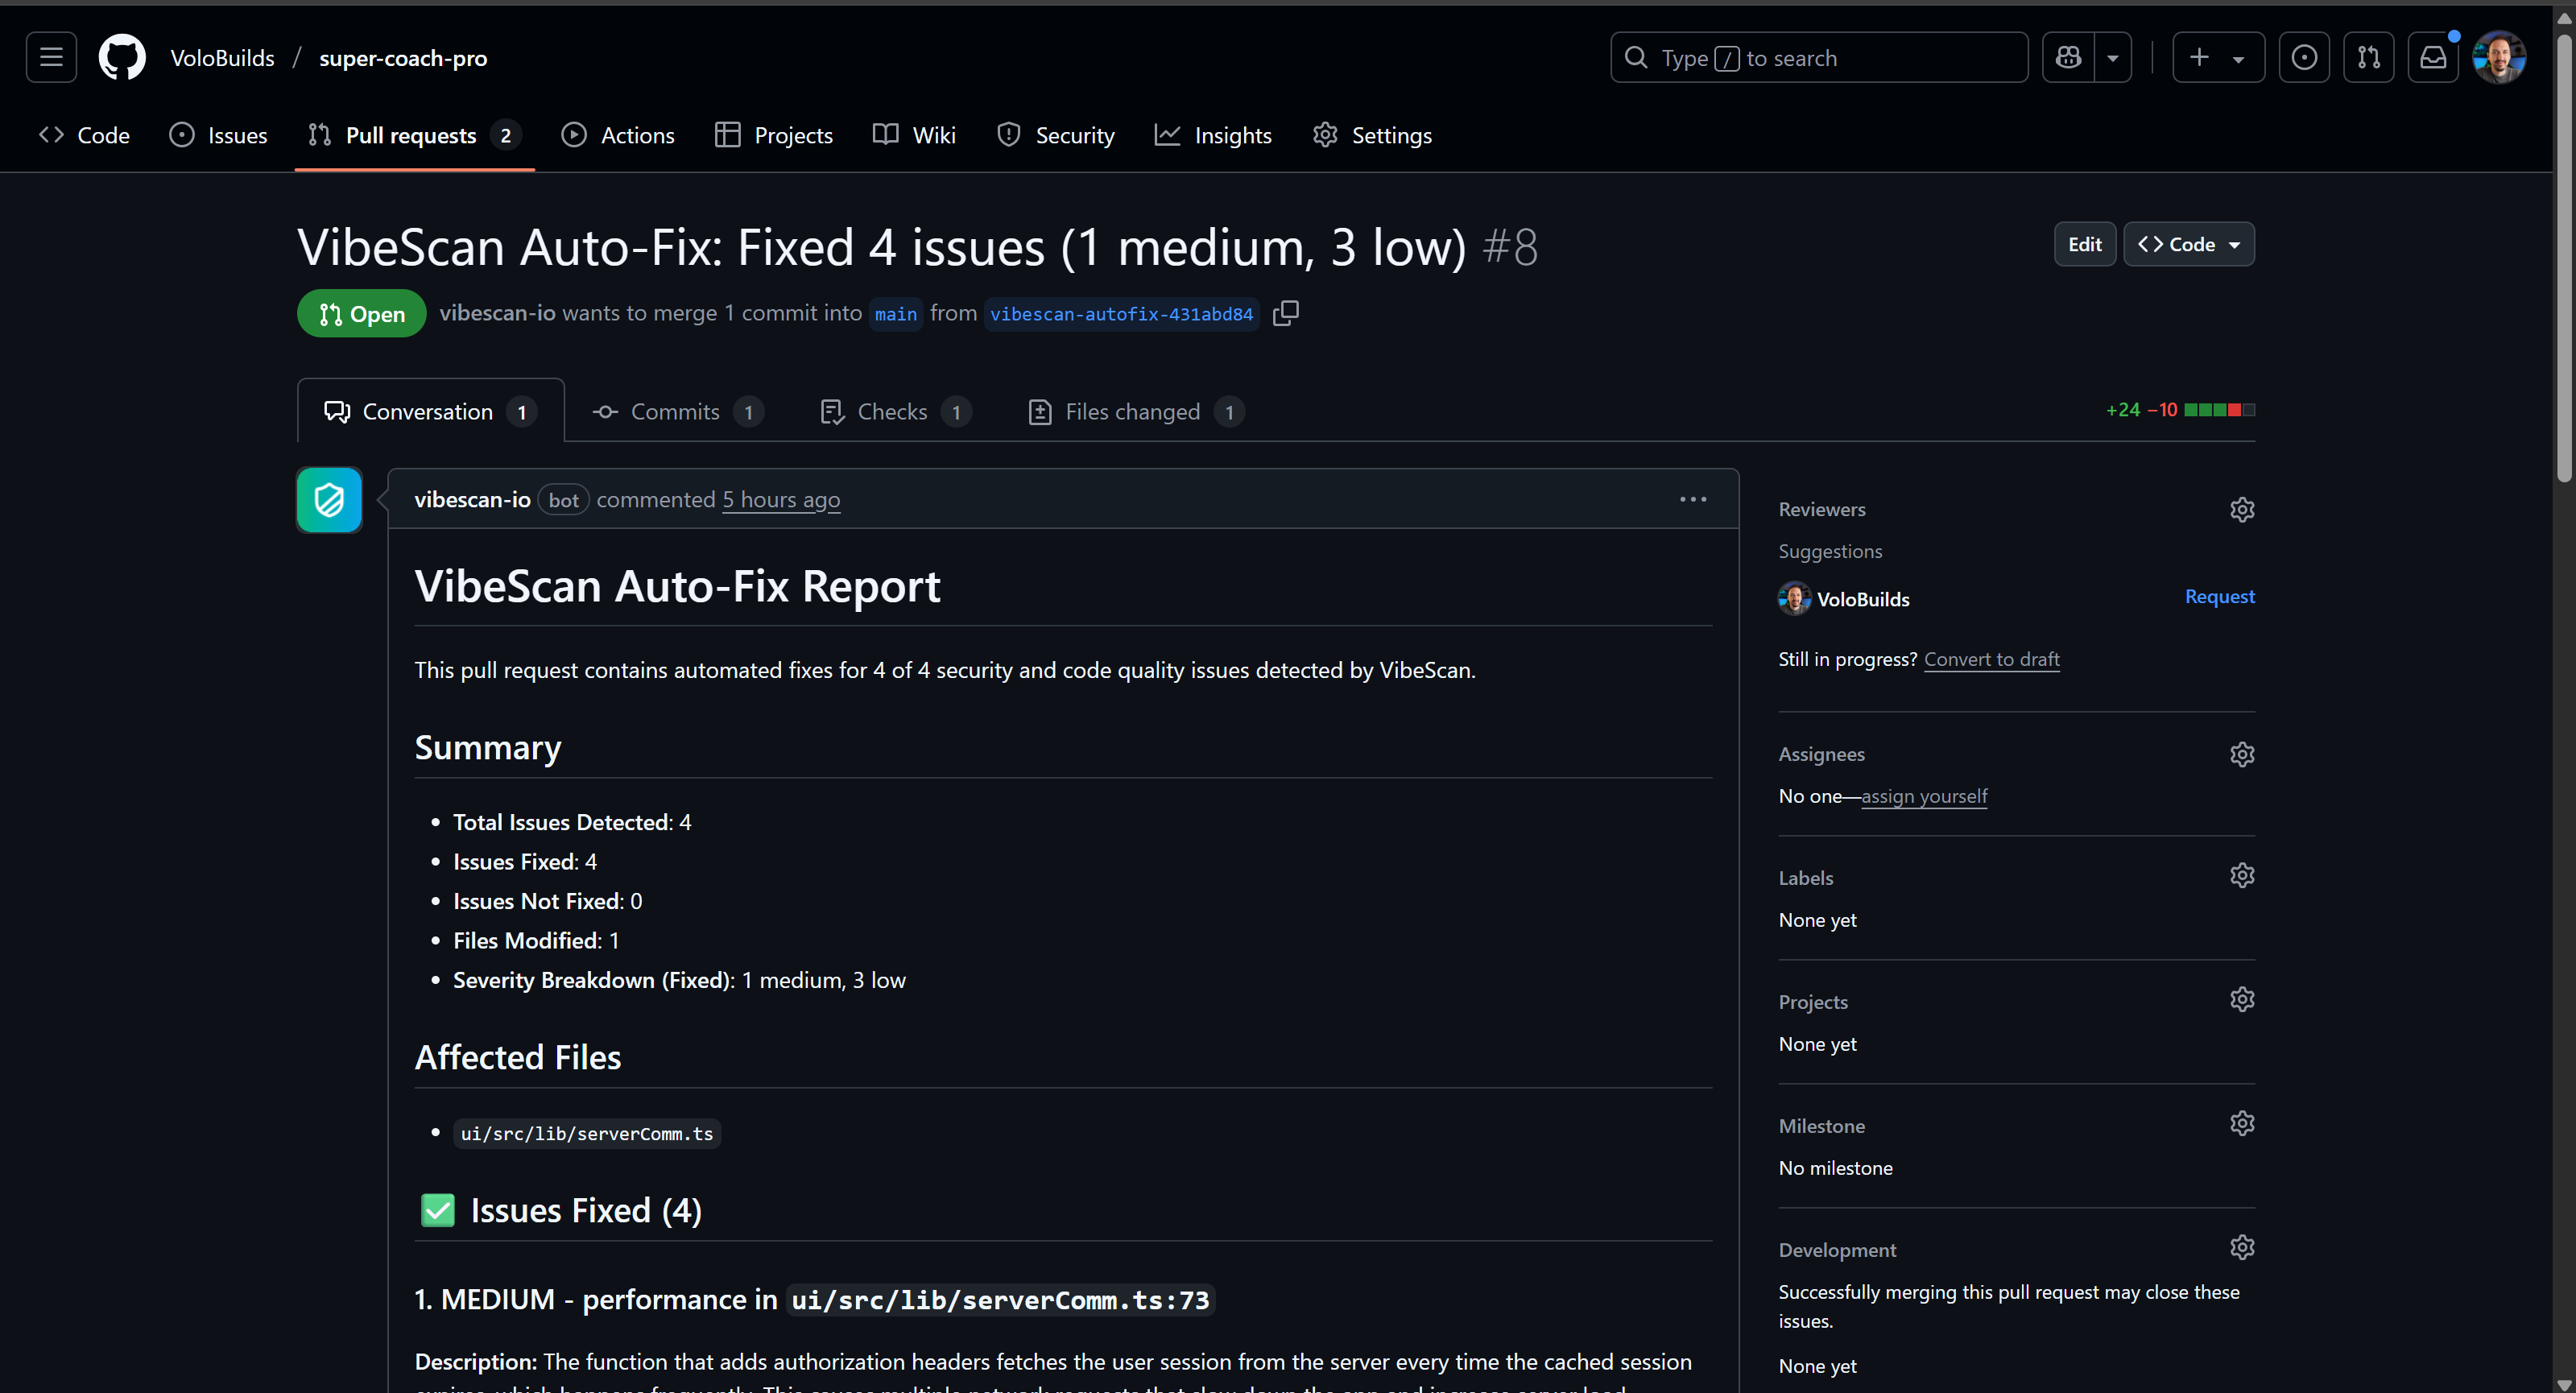
Task: Switch to the Checks tab
Action: 896,411
